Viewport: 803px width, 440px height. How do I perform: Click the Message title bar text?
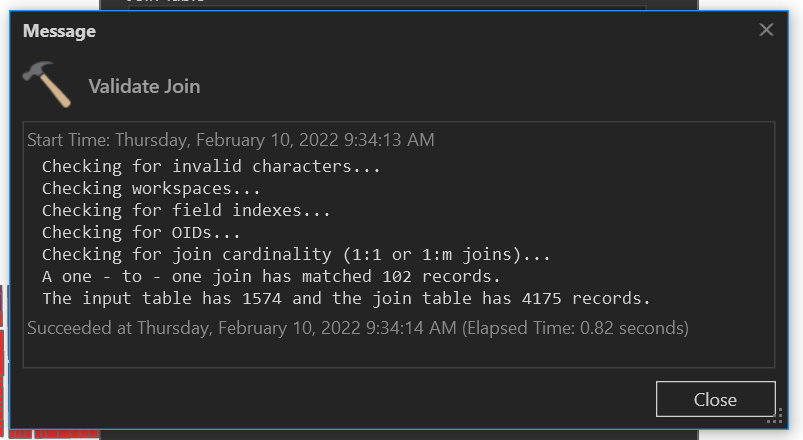coord(59,31)
